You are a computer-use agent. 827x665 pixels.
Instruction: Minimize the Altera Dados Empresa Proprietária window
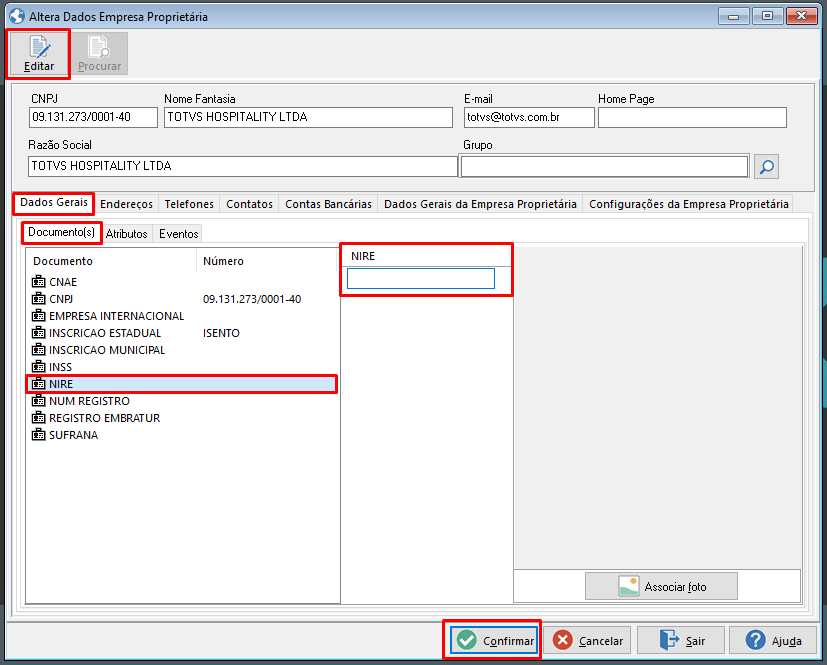tap(733, 16)
